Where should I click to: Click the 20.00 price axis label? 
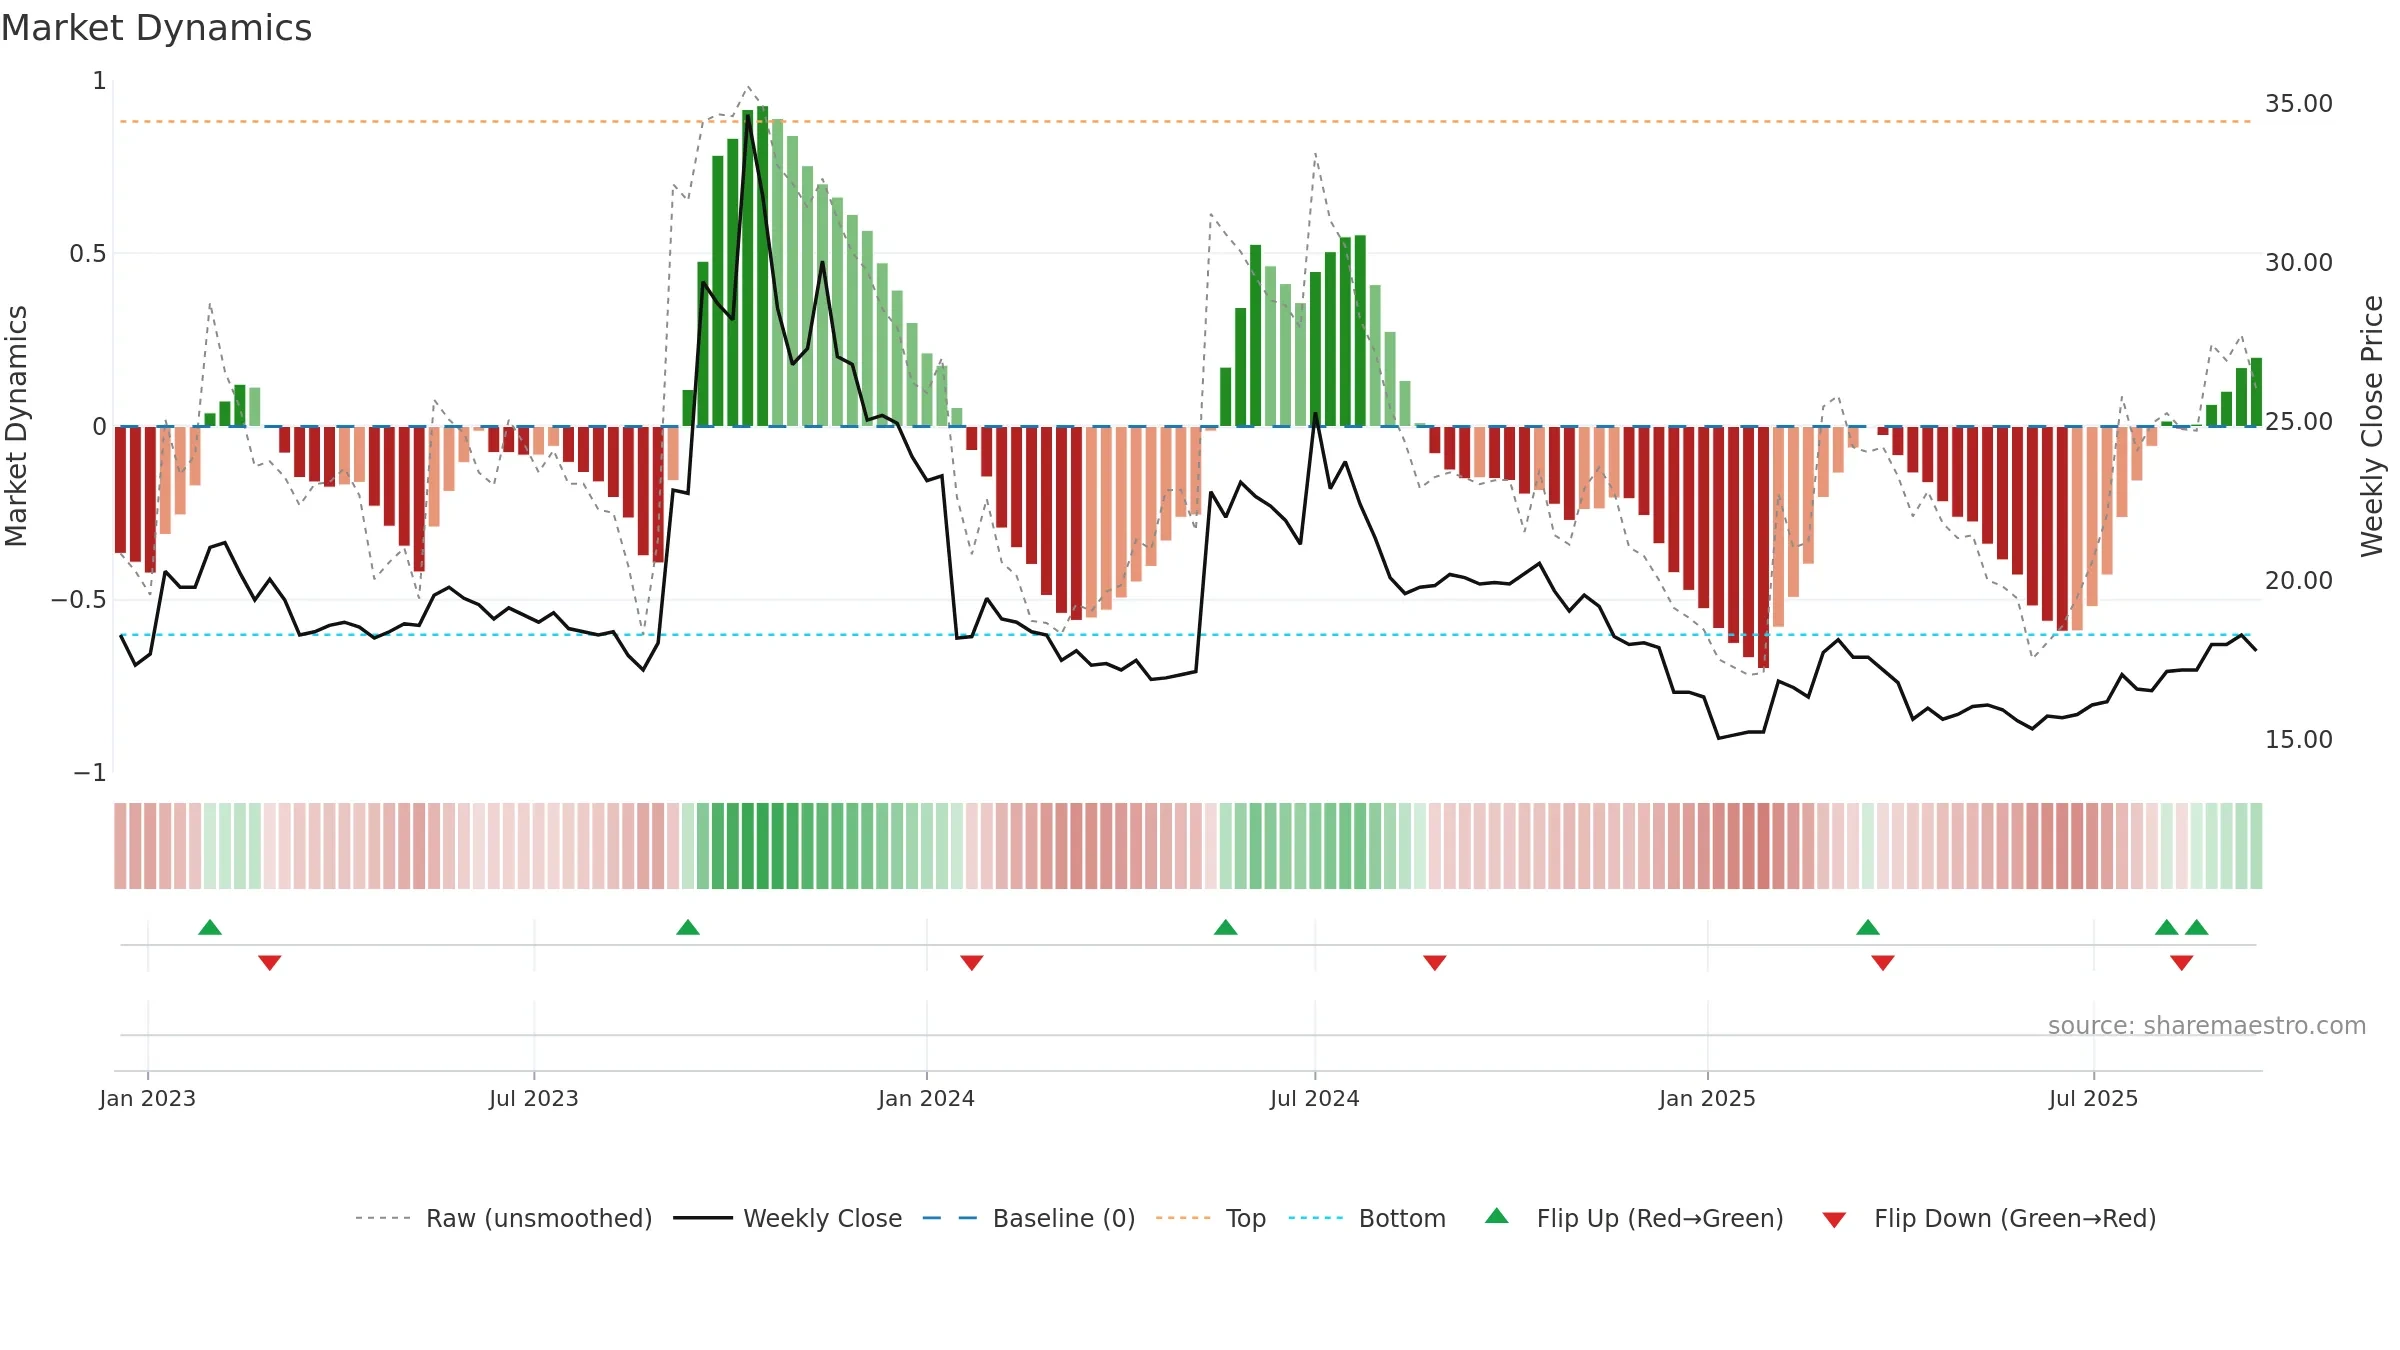(2299, 580)
